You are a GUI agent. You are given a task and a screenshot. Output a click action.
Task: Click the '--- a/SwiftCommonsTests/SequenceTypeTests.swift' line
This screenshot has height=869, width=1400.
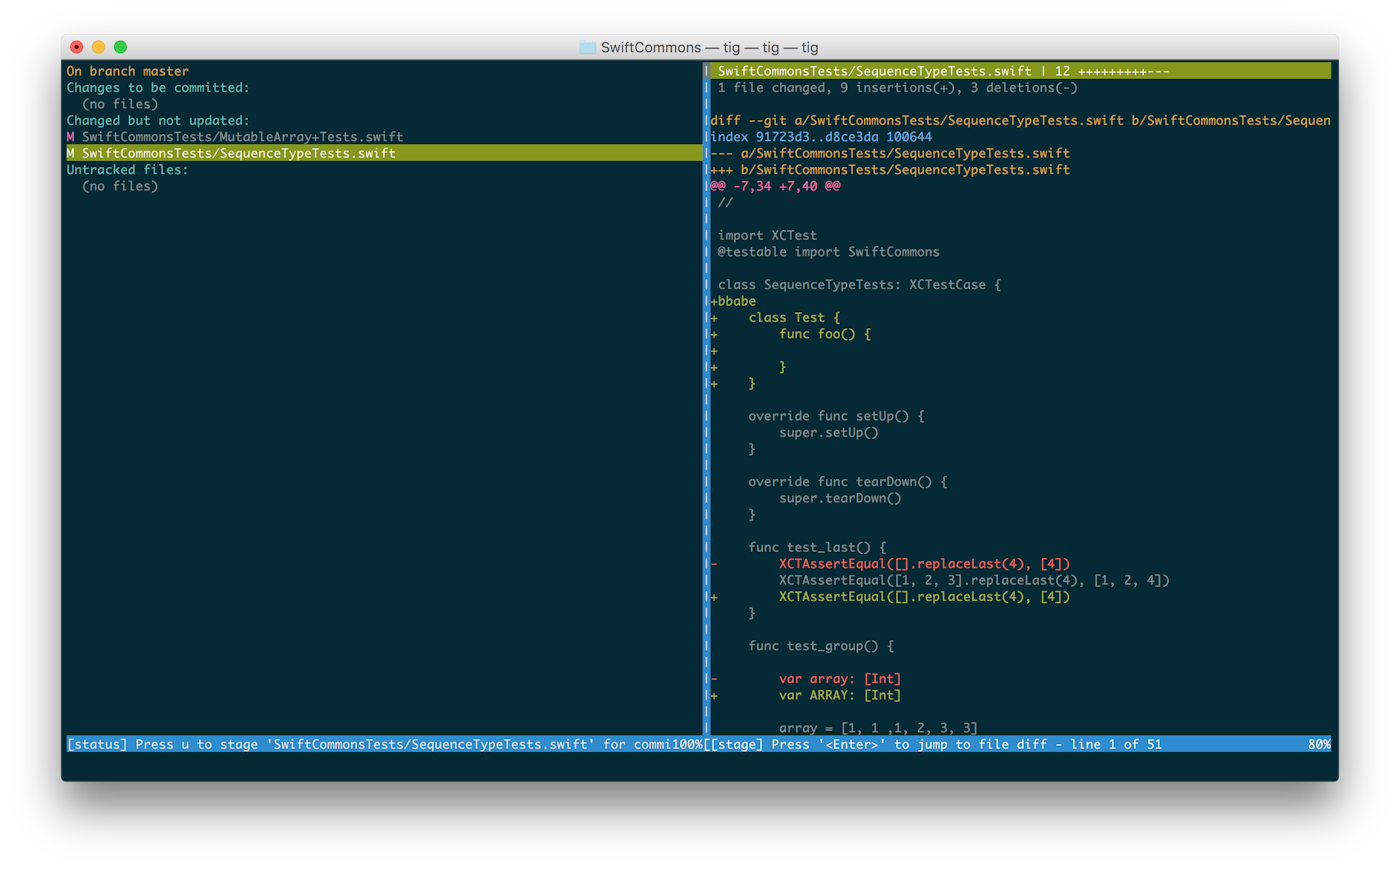890,153
